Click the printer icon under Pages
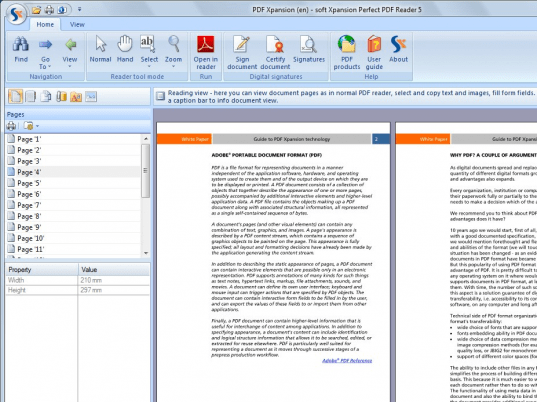This screenshot has height=402, width=537. click(x=11, y=126)
